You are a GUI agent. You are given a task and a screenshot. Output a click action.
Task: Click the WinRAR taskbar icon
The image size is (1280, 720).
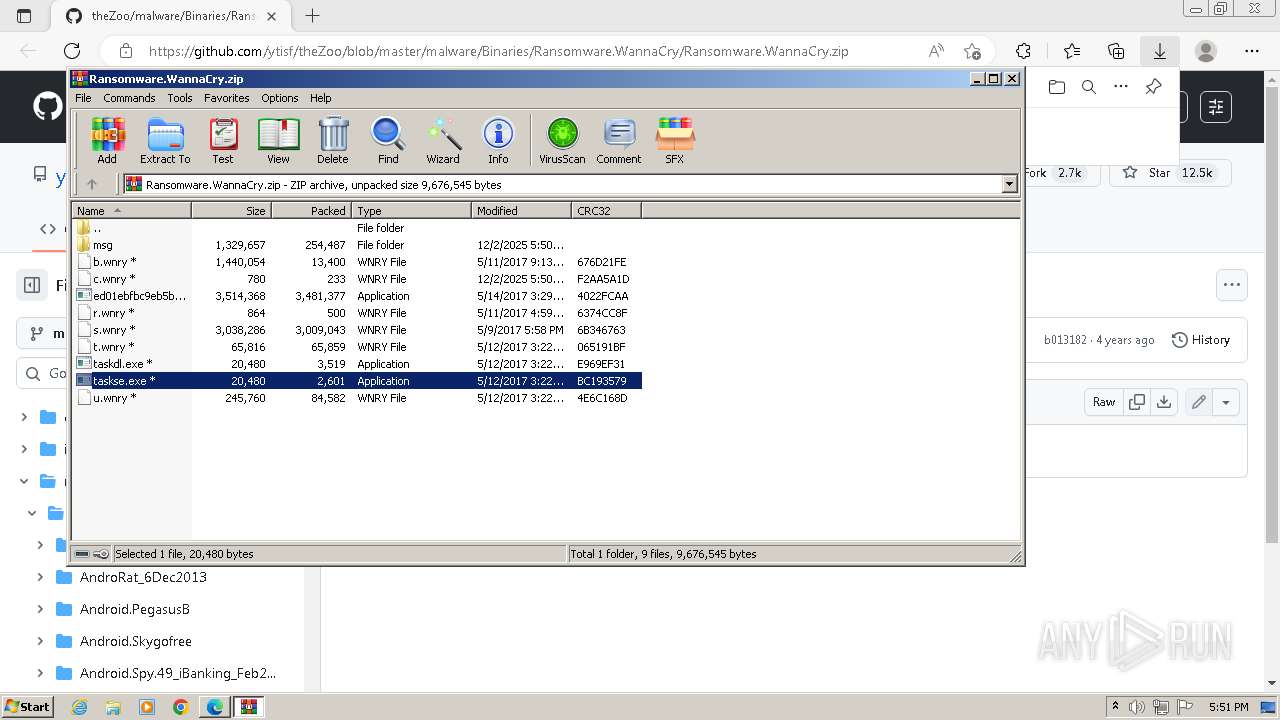248,707
